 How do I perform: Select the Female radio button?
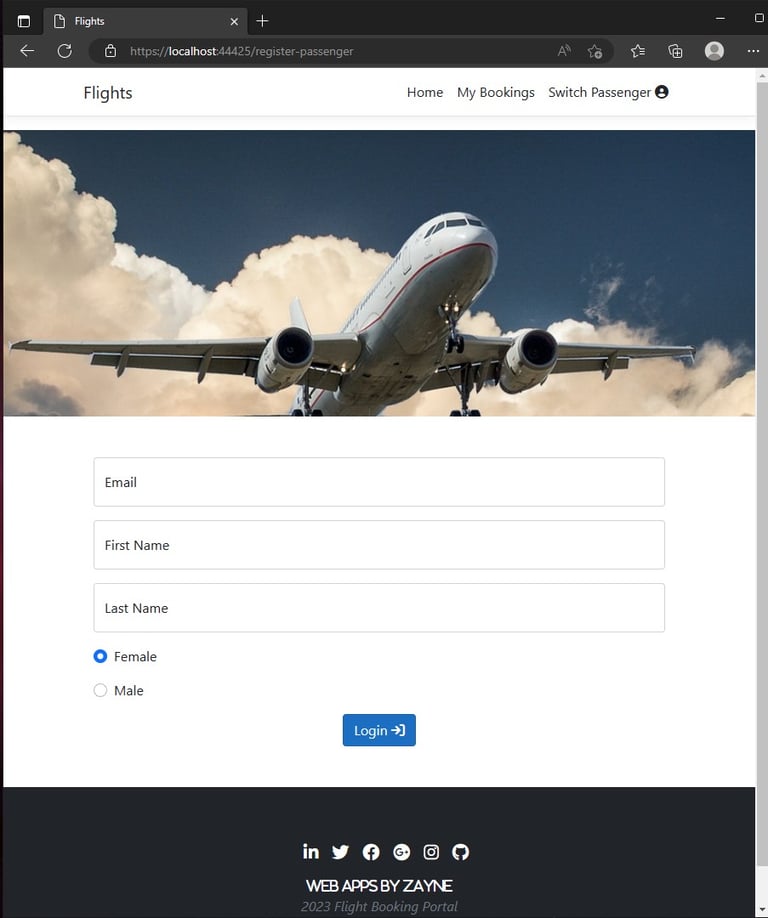[100, 656]
